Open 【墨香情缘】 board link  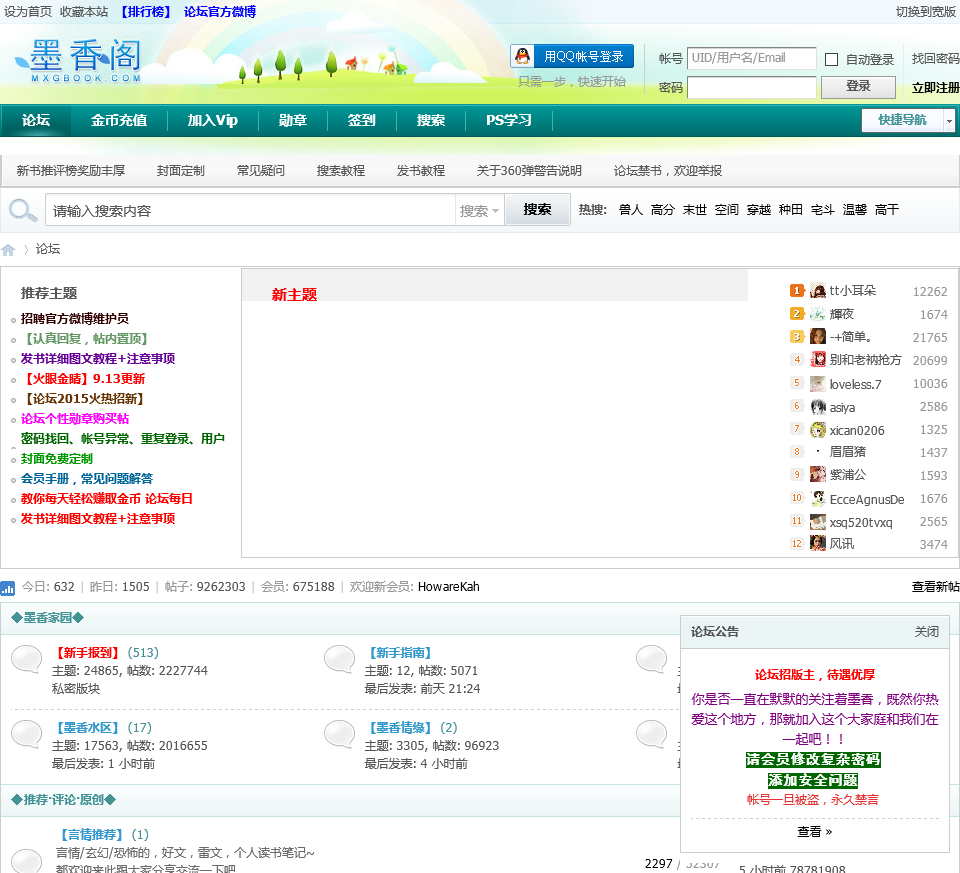[400, 727]
